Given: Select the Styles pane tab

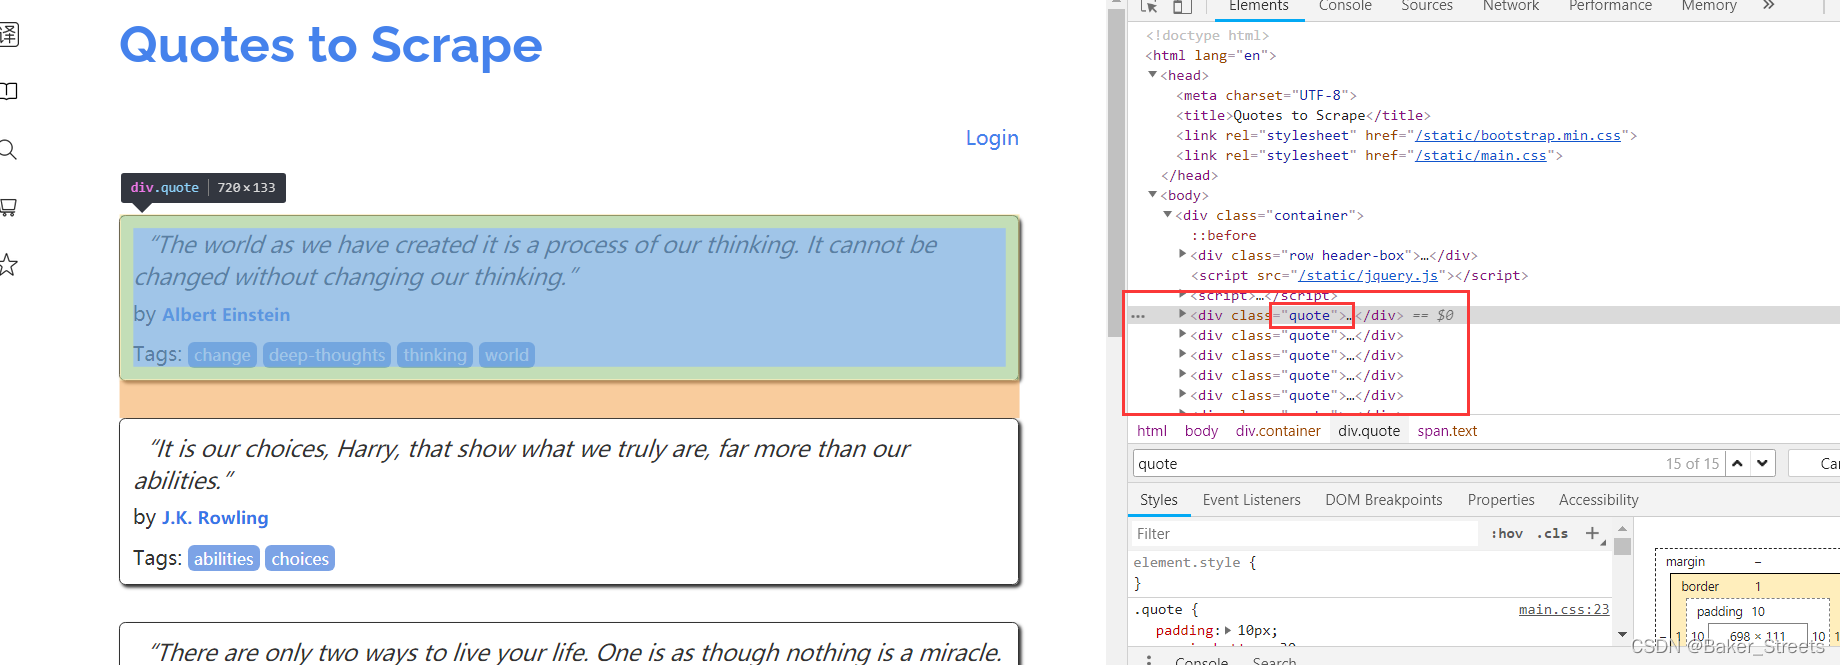Looking at the screenshot, I should pyautogui.click(x=1159, y=500).
